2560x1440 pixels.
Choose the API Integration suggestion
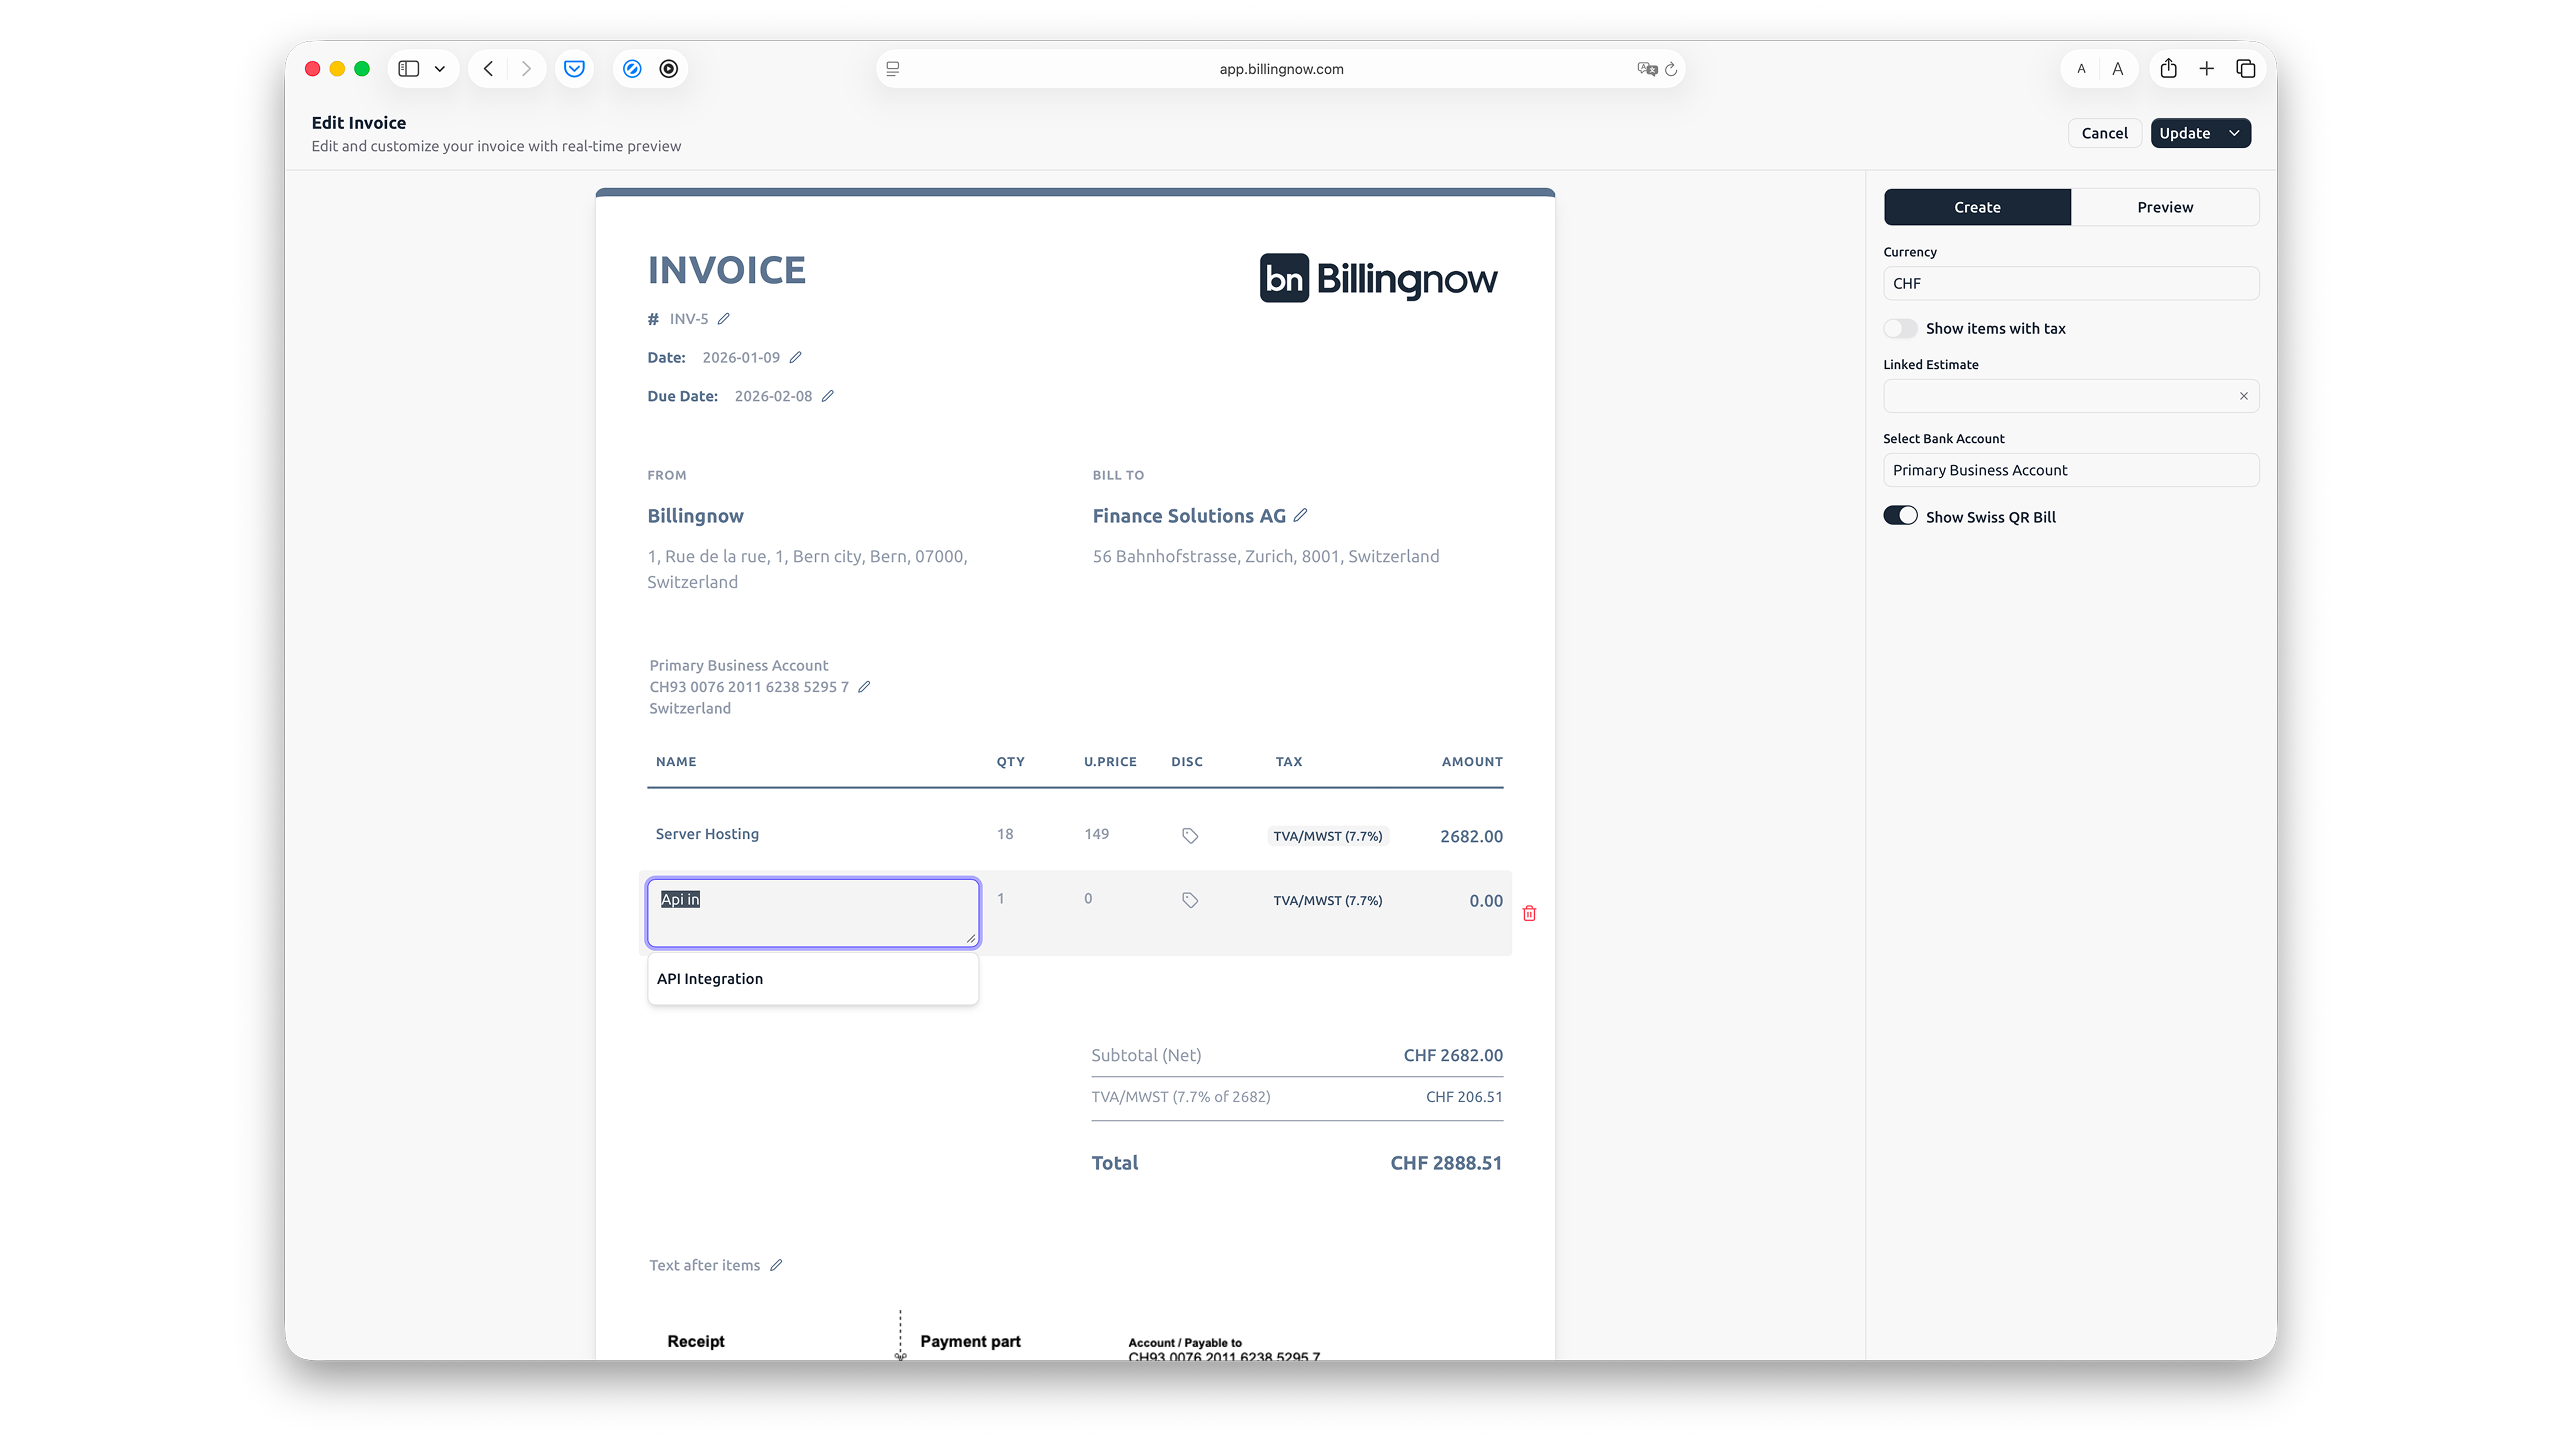pos(710,978)
